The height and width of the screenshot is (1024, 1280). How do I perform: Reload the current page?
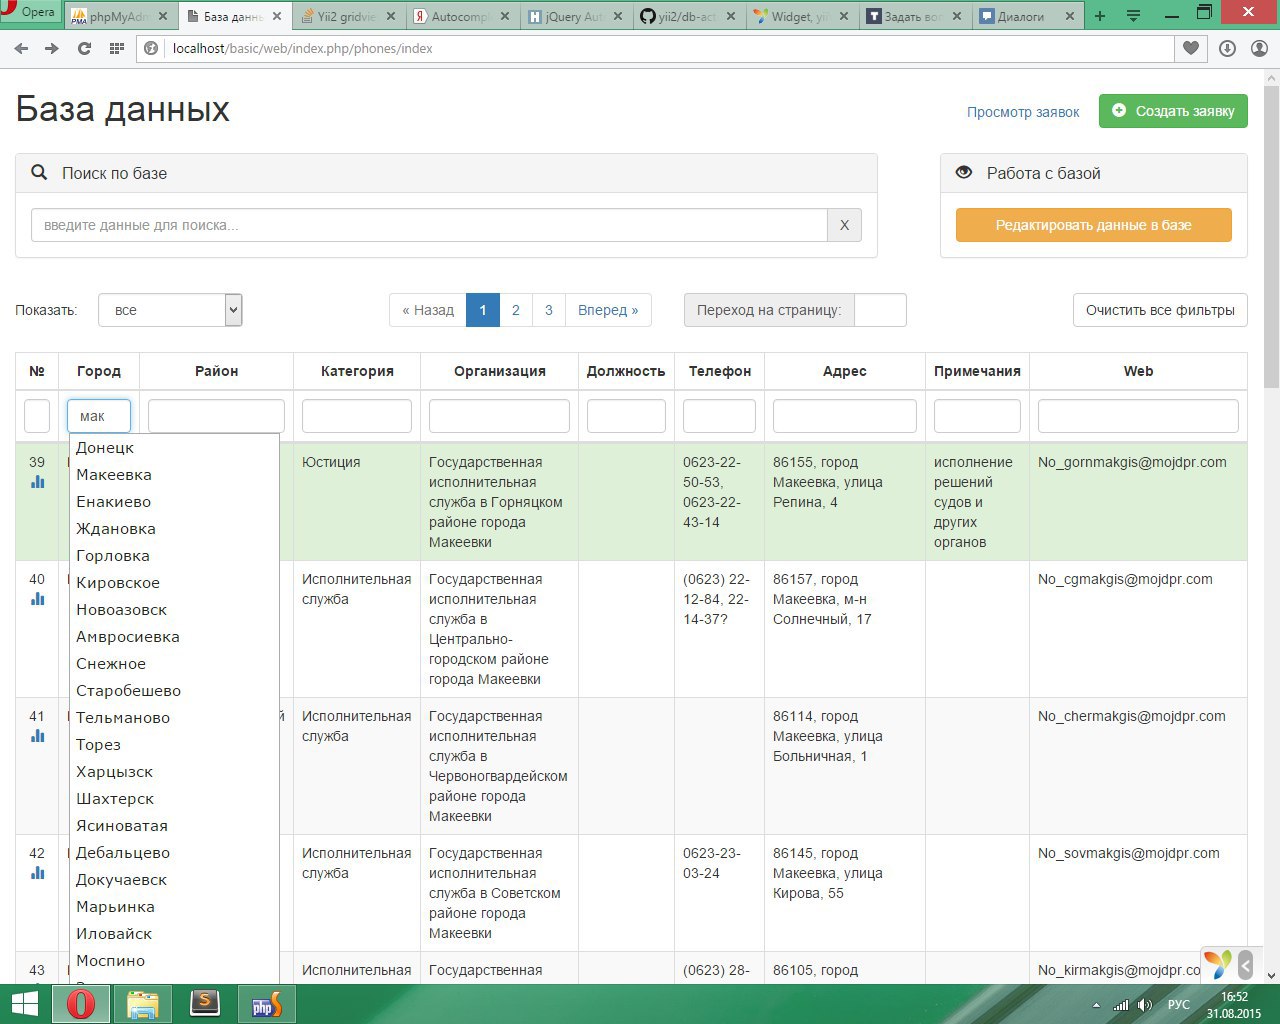pos(84,48)
